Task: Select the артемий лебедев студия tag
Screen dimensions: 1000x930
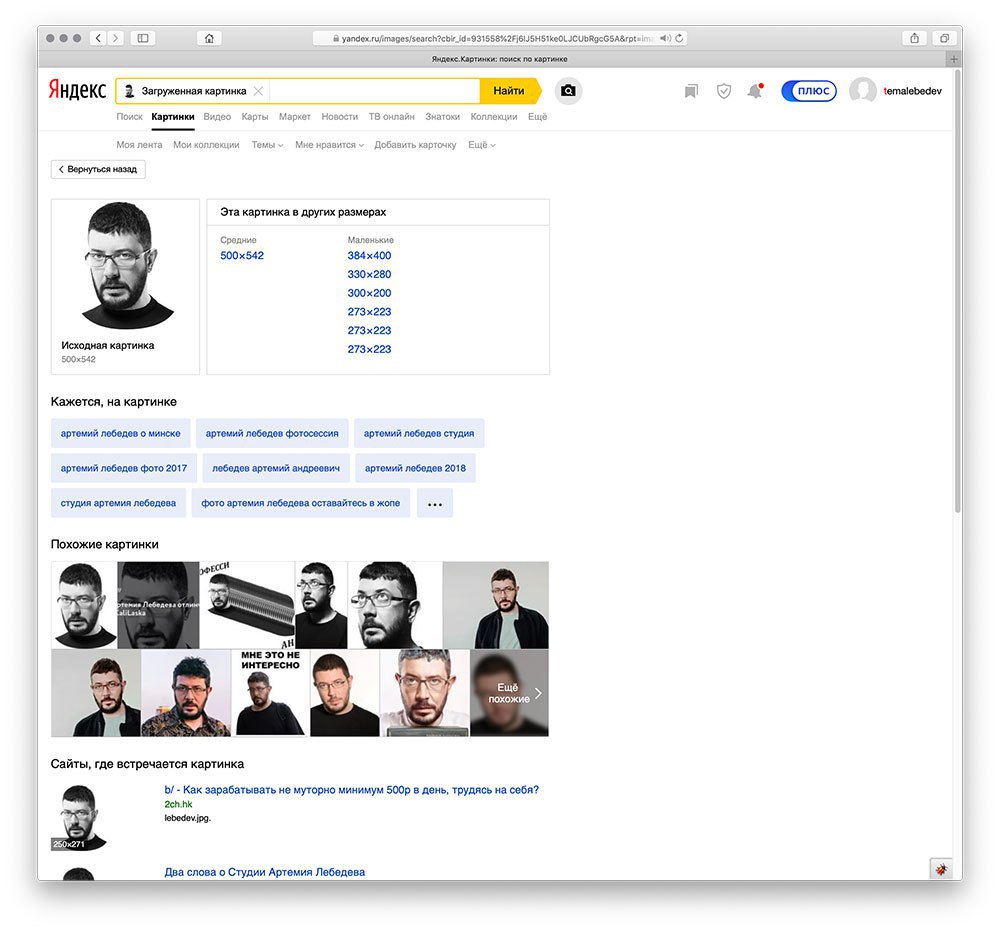Action: tap(419, 433)
